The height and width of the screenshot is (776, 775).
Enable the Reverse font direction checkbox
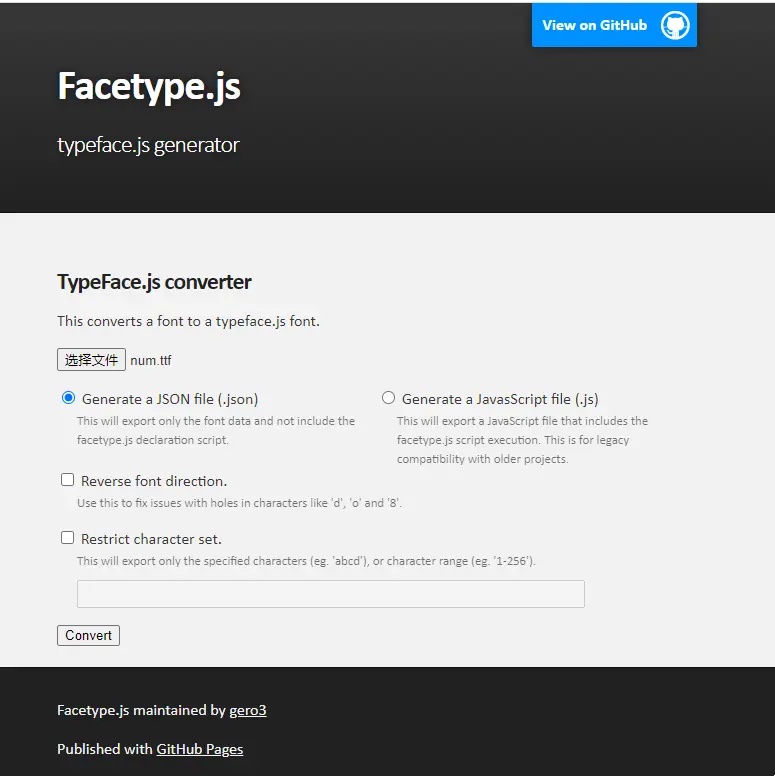tap(68, 480)
